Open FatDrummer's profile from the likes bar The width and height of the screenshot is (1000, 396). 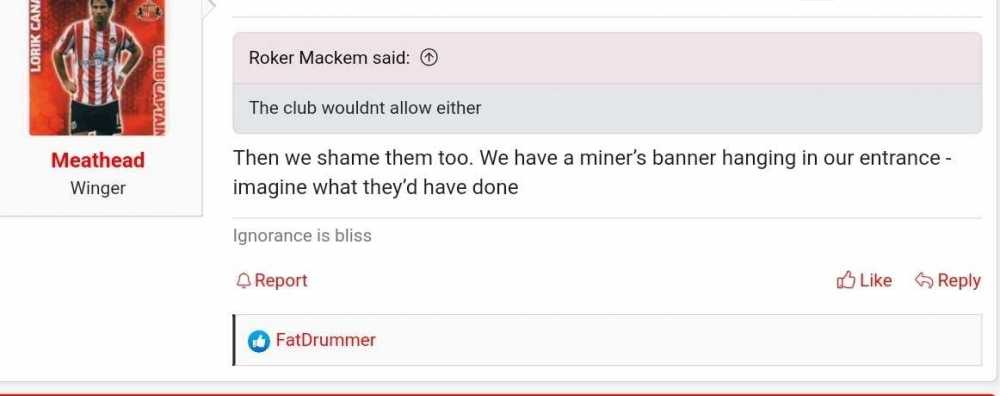325,340
